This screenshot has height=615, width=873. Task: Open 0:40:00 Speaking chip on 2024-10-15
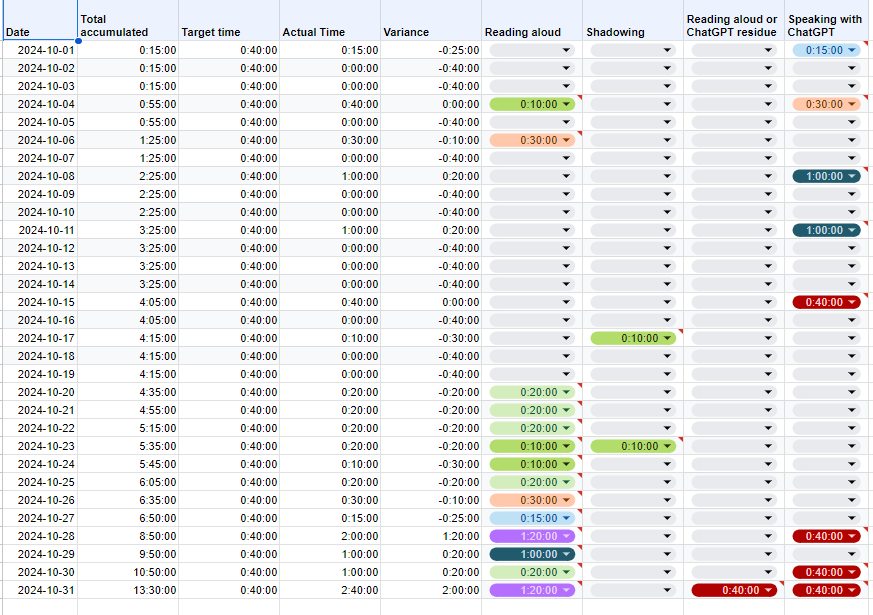click(826, 302)
